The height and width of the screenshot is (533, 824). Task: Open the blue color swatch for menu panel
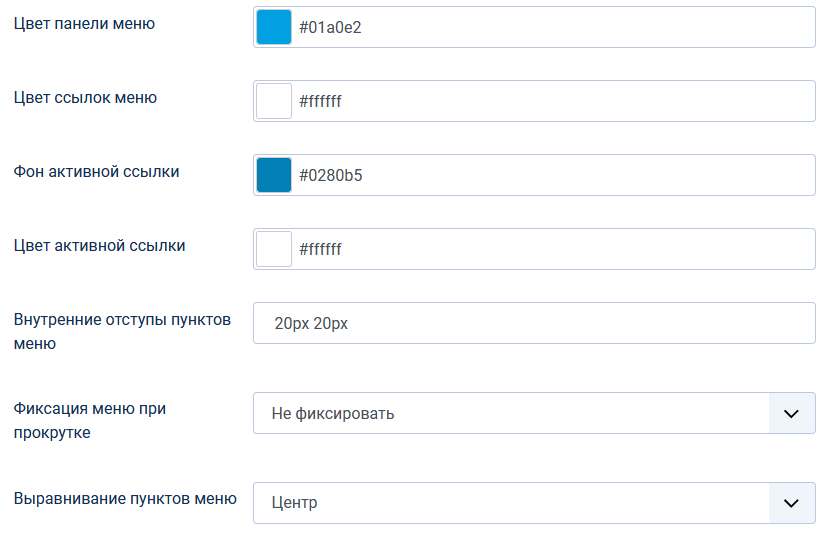pos(274,27)
